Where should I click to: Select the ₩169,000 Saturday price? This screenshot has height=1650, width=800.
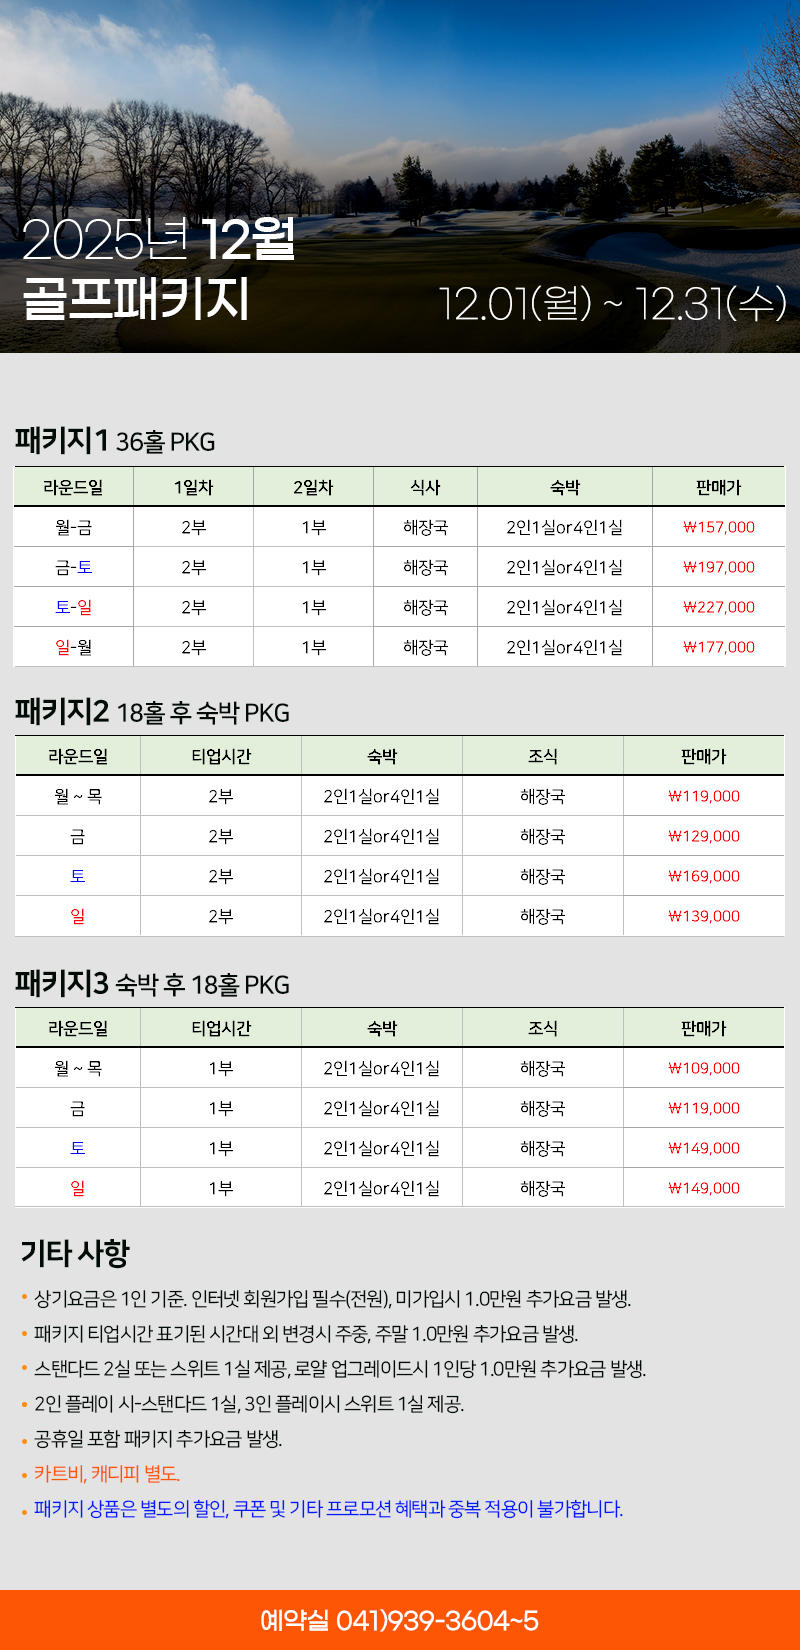click(704, 876)
